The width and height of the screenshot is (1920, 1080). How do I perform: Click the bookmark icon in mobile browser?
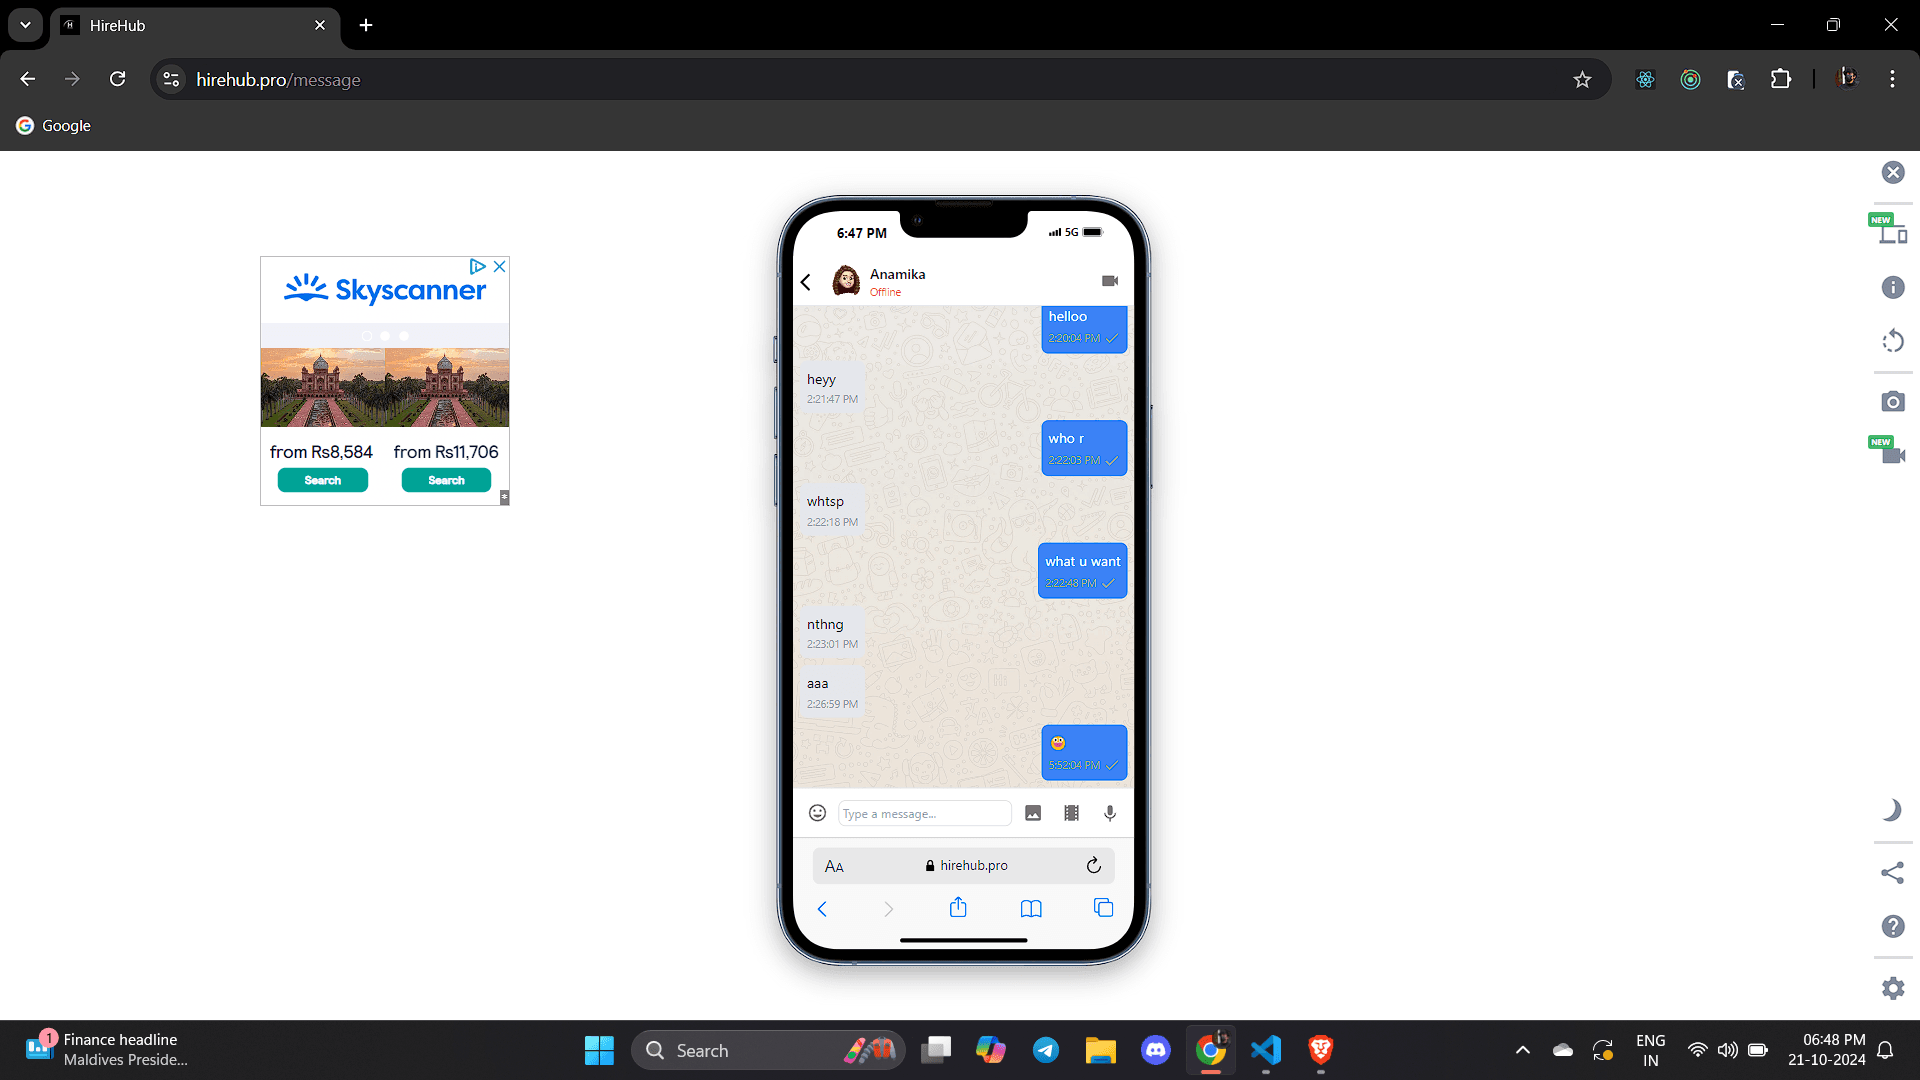tap(1030, 909)
